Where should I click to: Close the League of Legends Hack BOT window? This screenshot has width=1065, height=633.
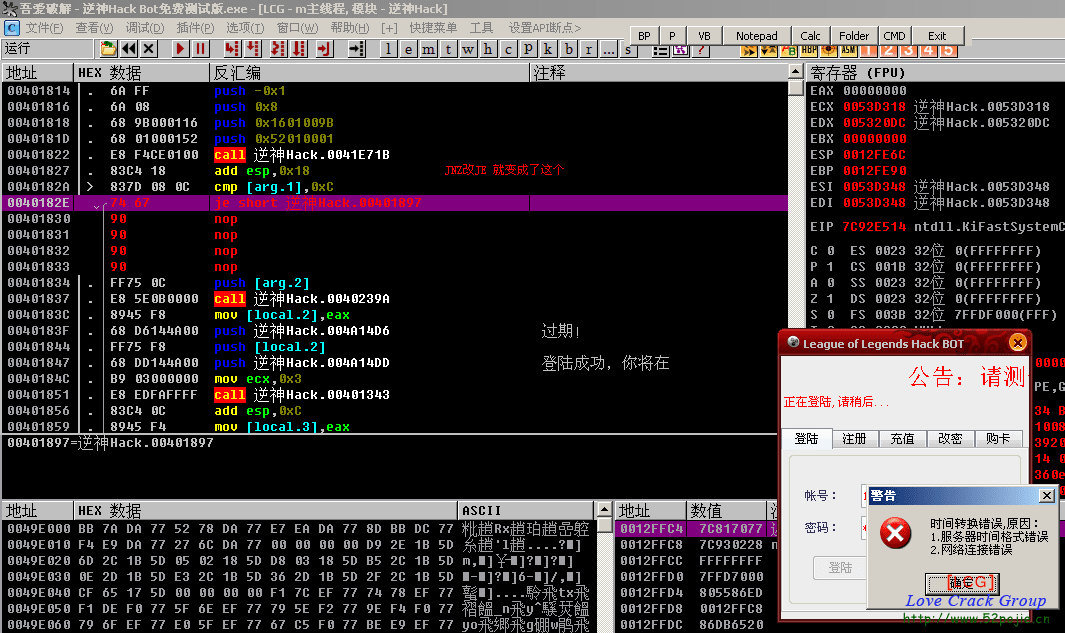(1017, 342)
